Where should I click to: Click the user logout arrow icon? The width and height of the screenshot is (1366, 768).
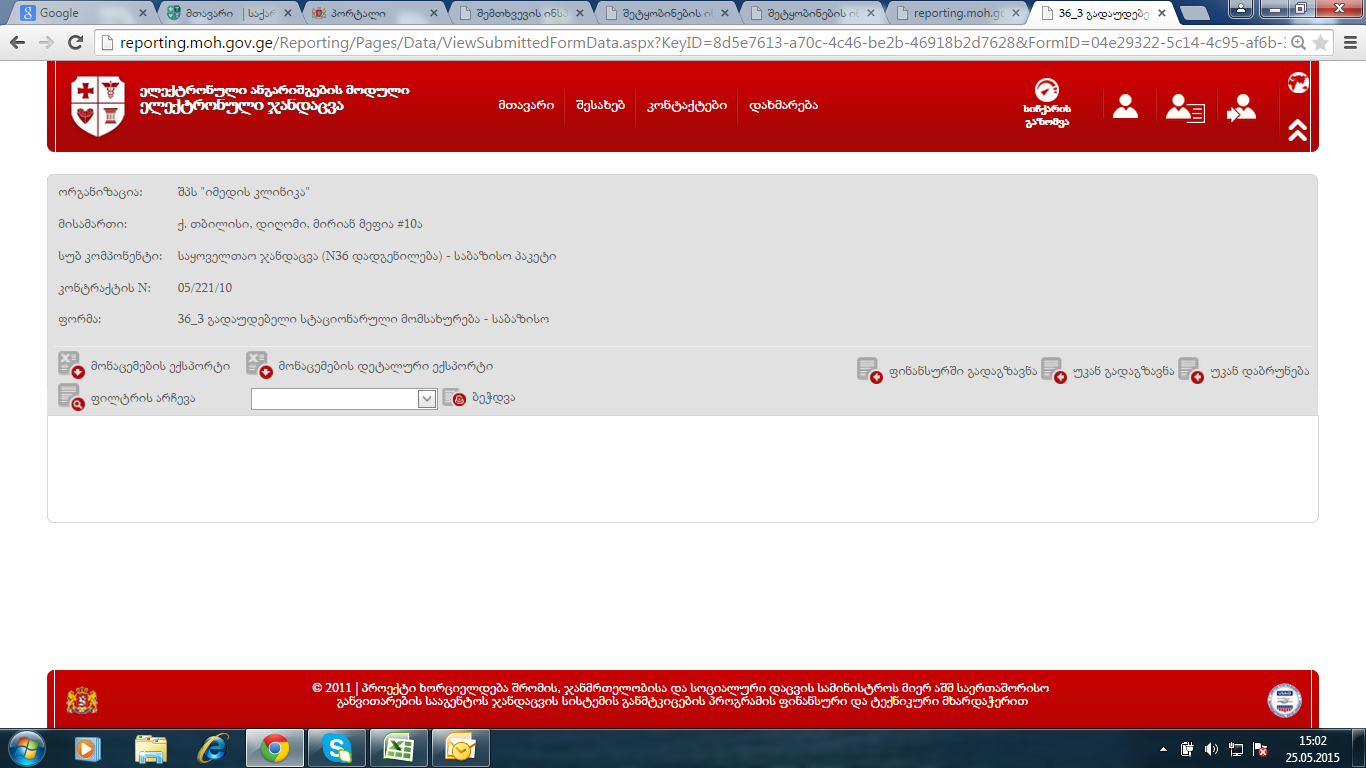click(x=1241, y=107)
